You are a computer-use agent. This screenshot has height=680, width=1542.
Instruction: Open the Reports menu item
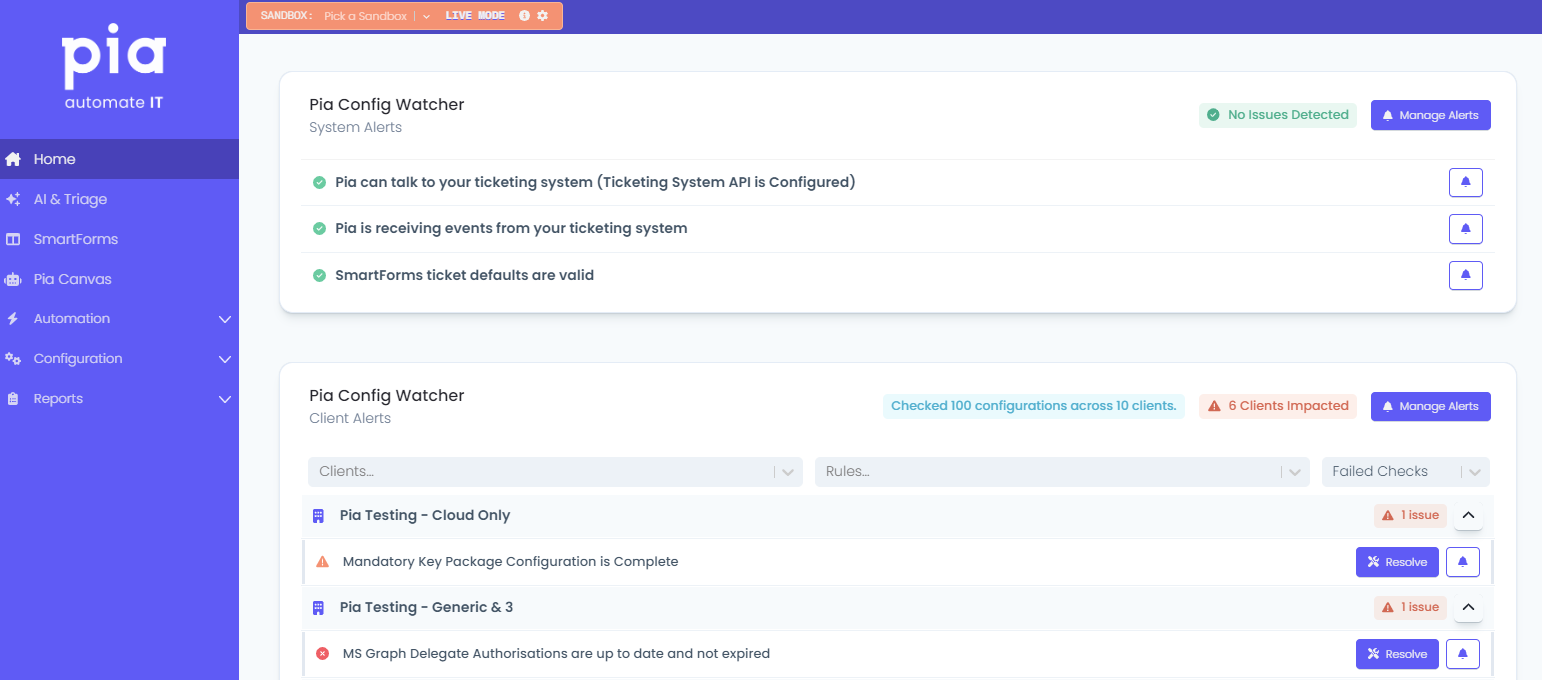coord(119,399)
